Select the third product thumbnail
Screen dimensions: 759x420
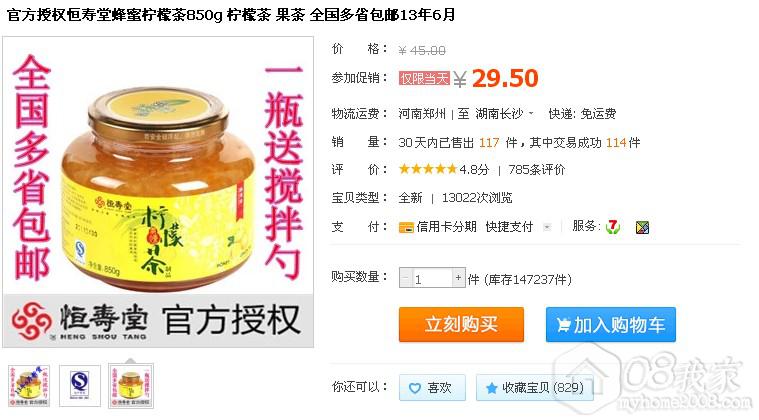(131, 386)
